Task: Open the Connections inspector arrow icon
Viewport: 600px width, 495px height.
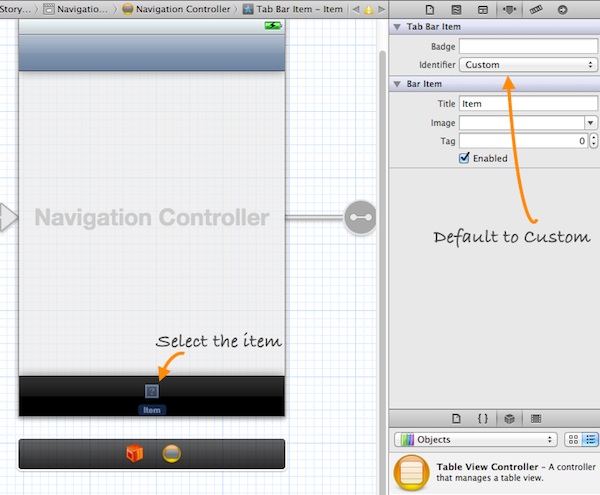Action: (563, 9)
